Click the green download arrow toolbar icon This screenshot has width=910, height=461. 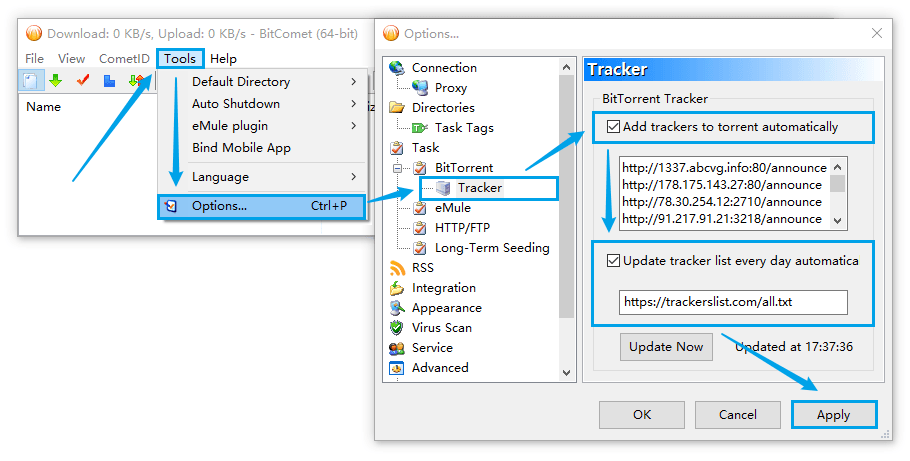tap(56, 80)
